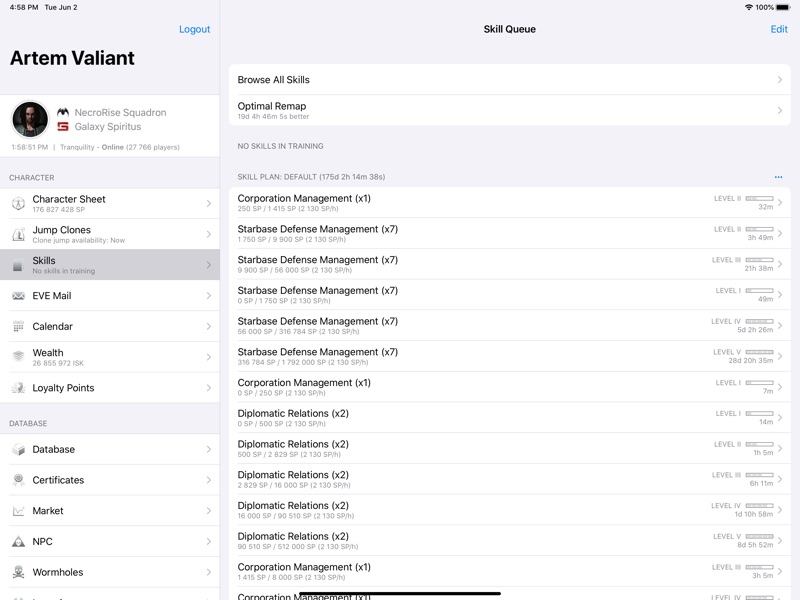This screenshot has height=600, width=800.
Task: Open Corporation Management 1 415 SP / 8 000 SP row
Action: click(509, 571)
